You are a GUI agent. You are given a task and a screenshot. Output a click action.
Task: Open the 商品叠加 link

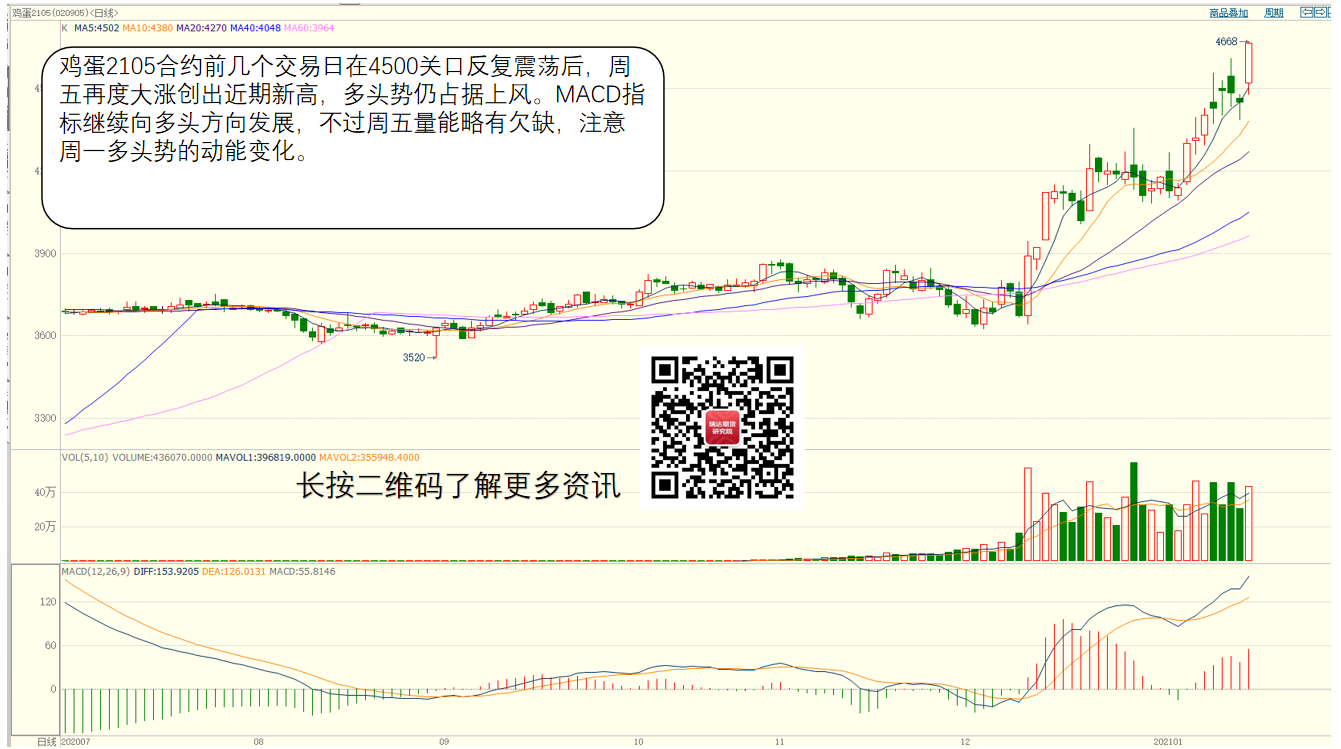click(1228, 13)
